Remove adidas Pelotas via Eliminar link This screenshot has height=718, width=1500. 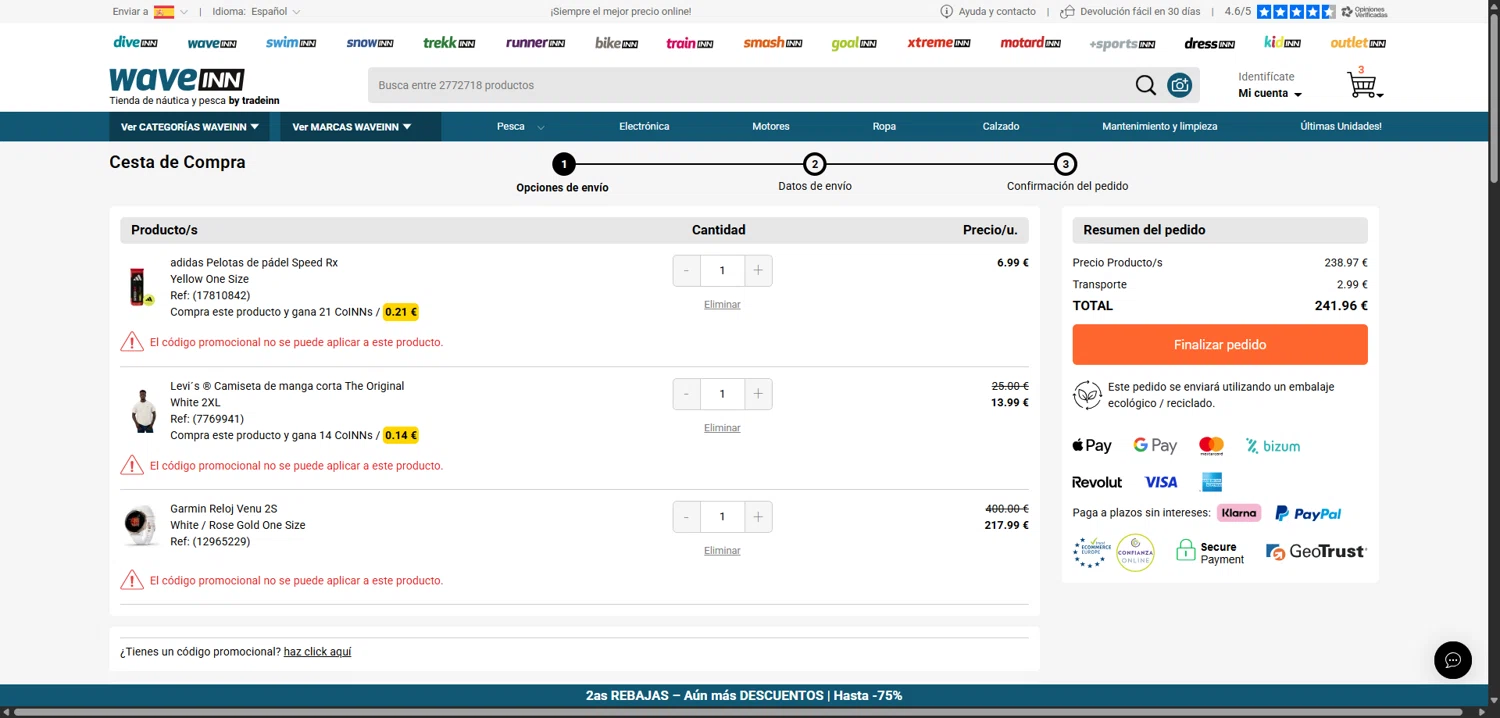point(722,304)
